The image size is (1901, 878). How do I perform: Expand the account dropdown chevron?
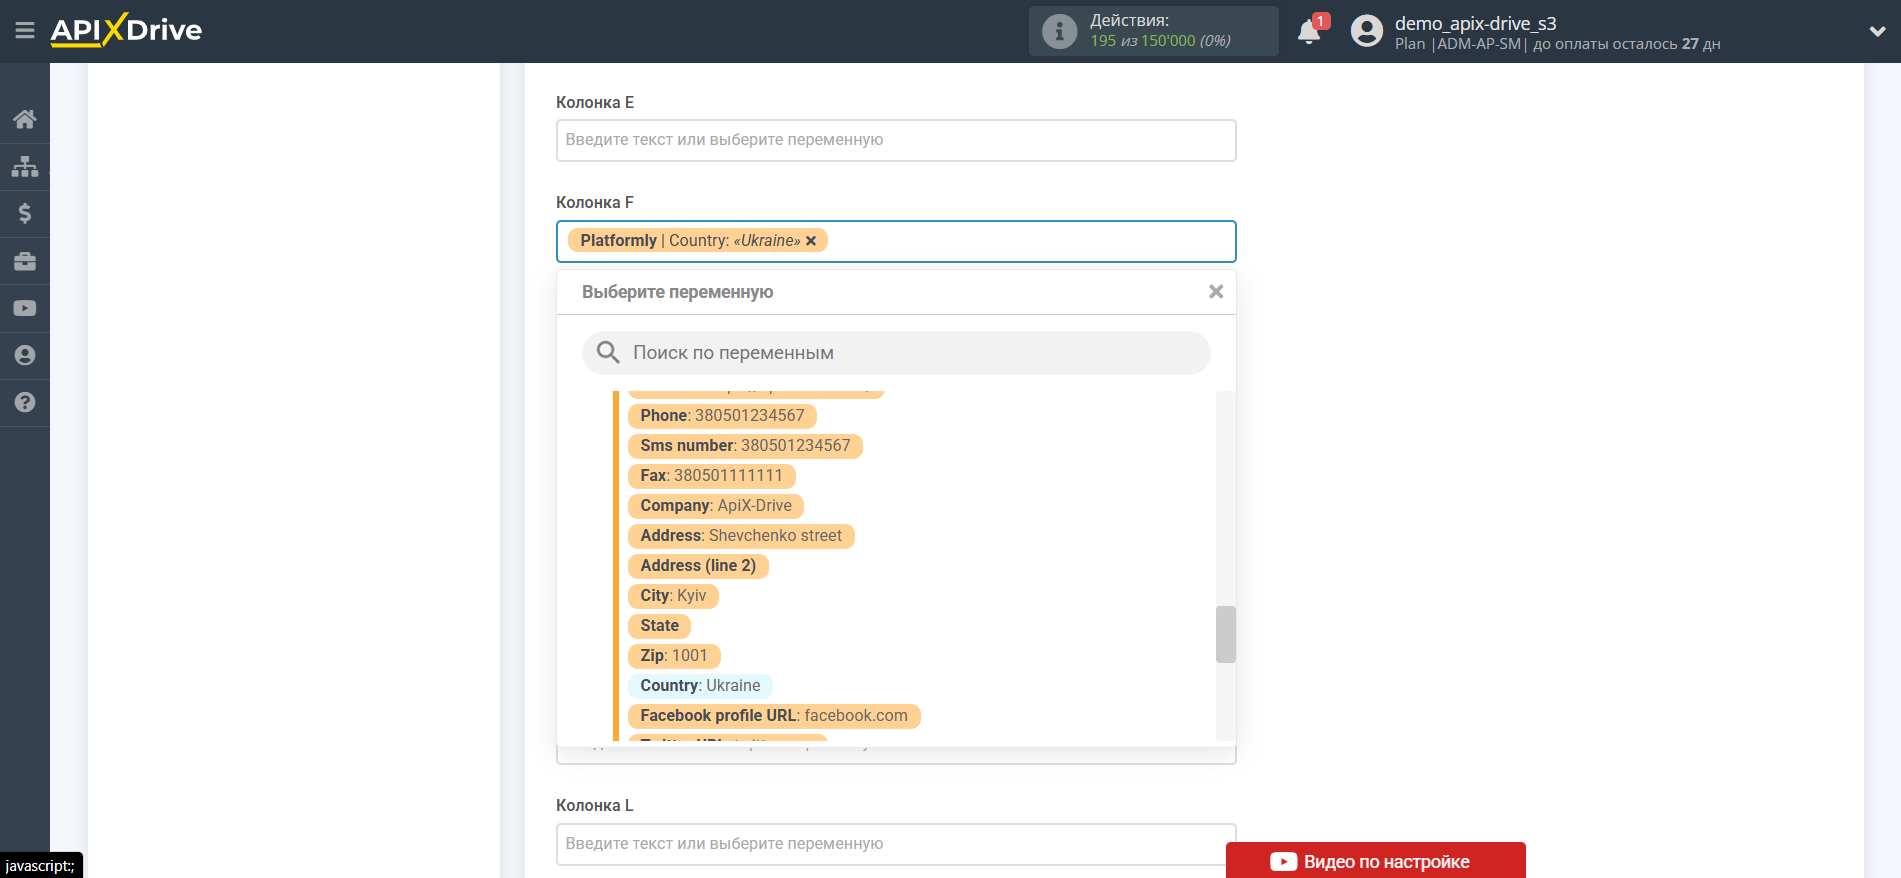click(1877, 31)
